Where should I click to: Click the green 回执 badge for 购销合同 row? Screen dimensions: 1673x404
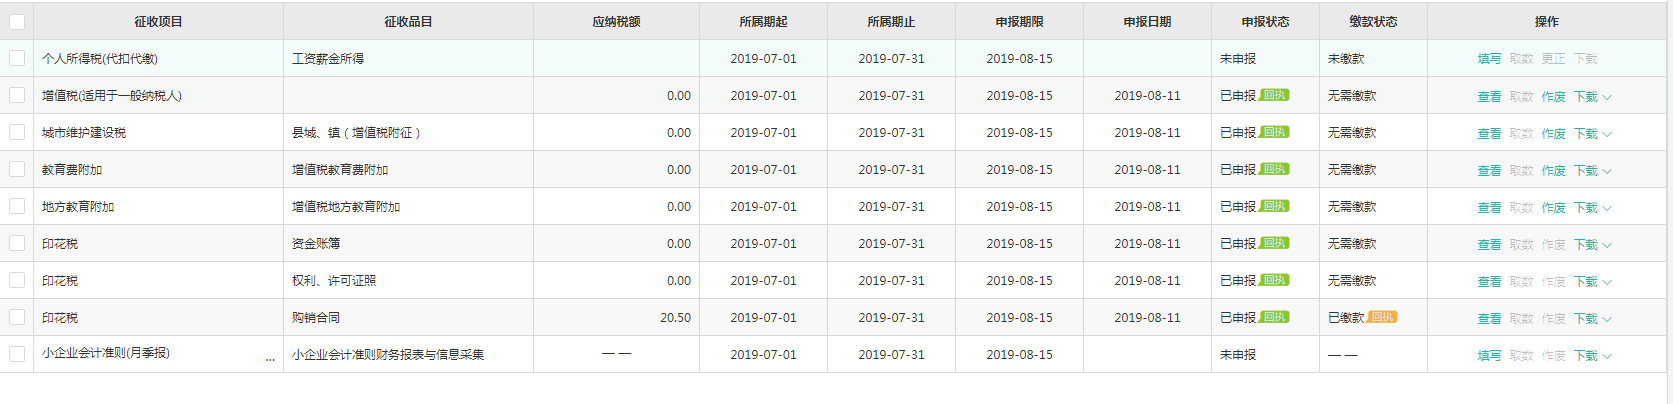[1274, 317]
